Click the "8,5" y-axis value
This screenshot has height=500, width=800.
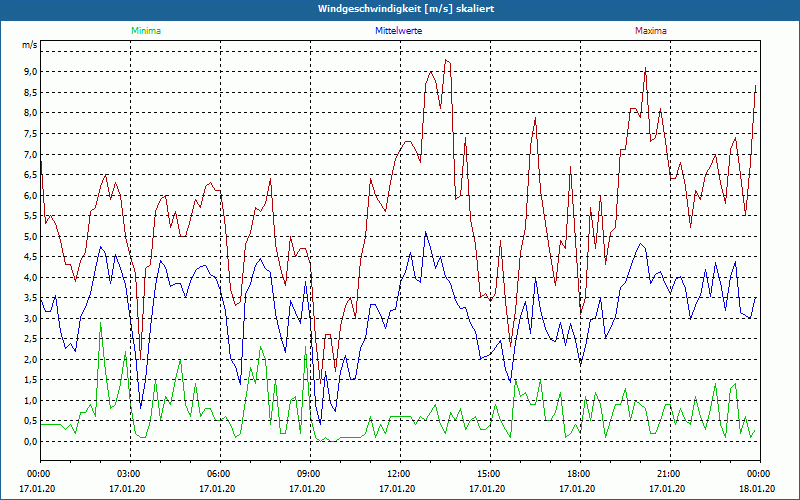(x=31, y=92)
